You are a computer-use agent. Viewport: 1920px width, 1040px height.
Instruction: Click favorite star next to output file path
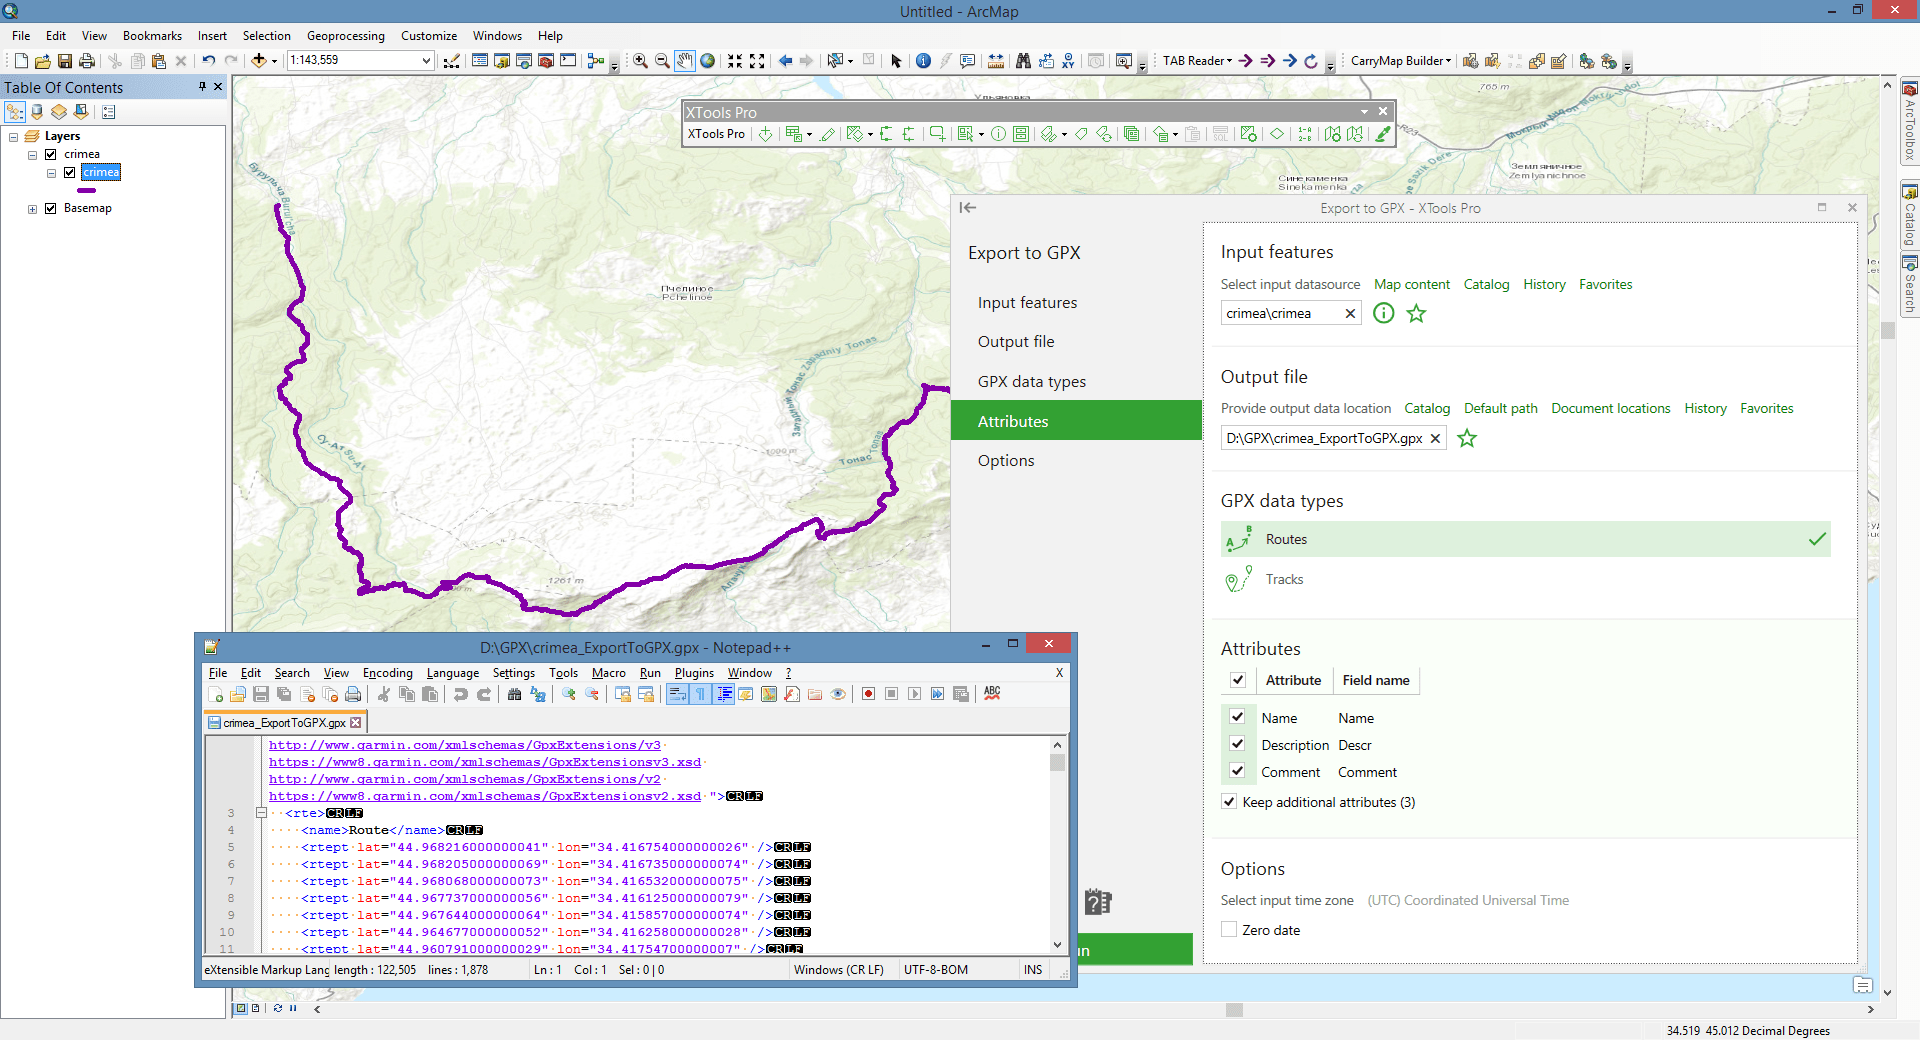[x=1467, y=438]
